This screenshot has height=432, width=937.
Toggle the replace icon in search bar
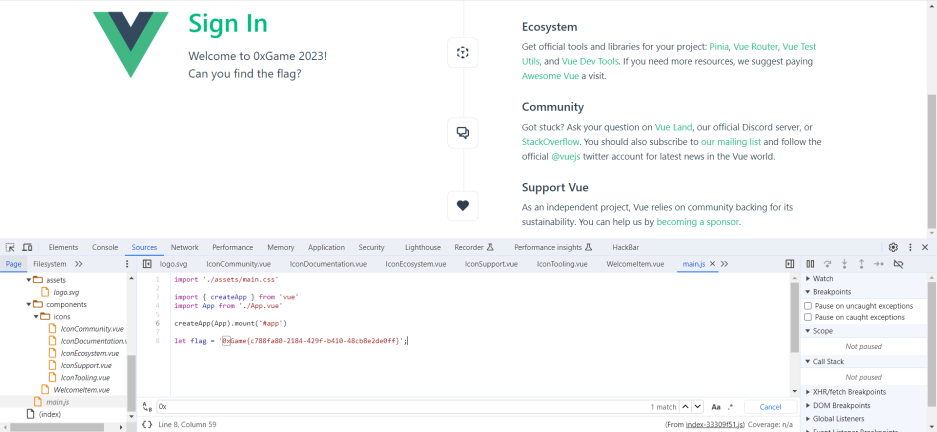click(x=148, y=407)
